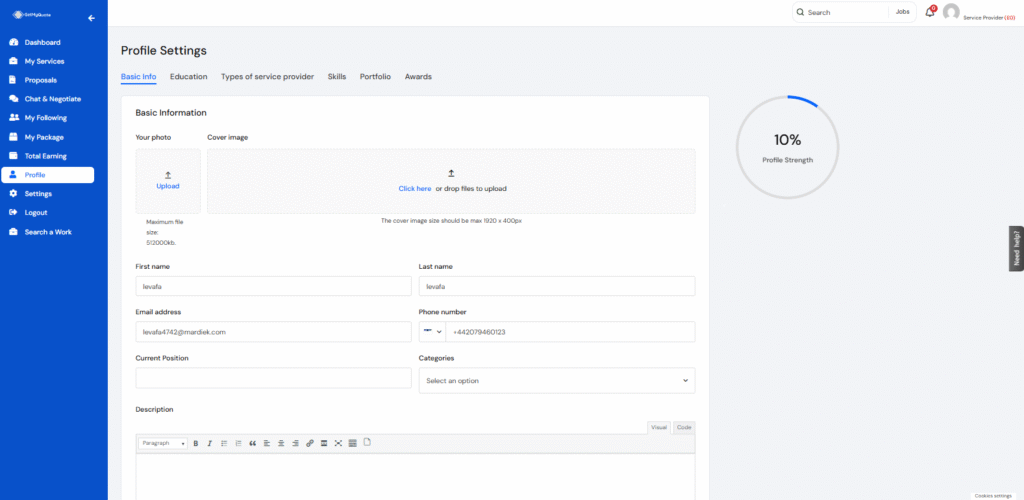
Task: Apply bold formatting in description editor
Action: [196, 443]
